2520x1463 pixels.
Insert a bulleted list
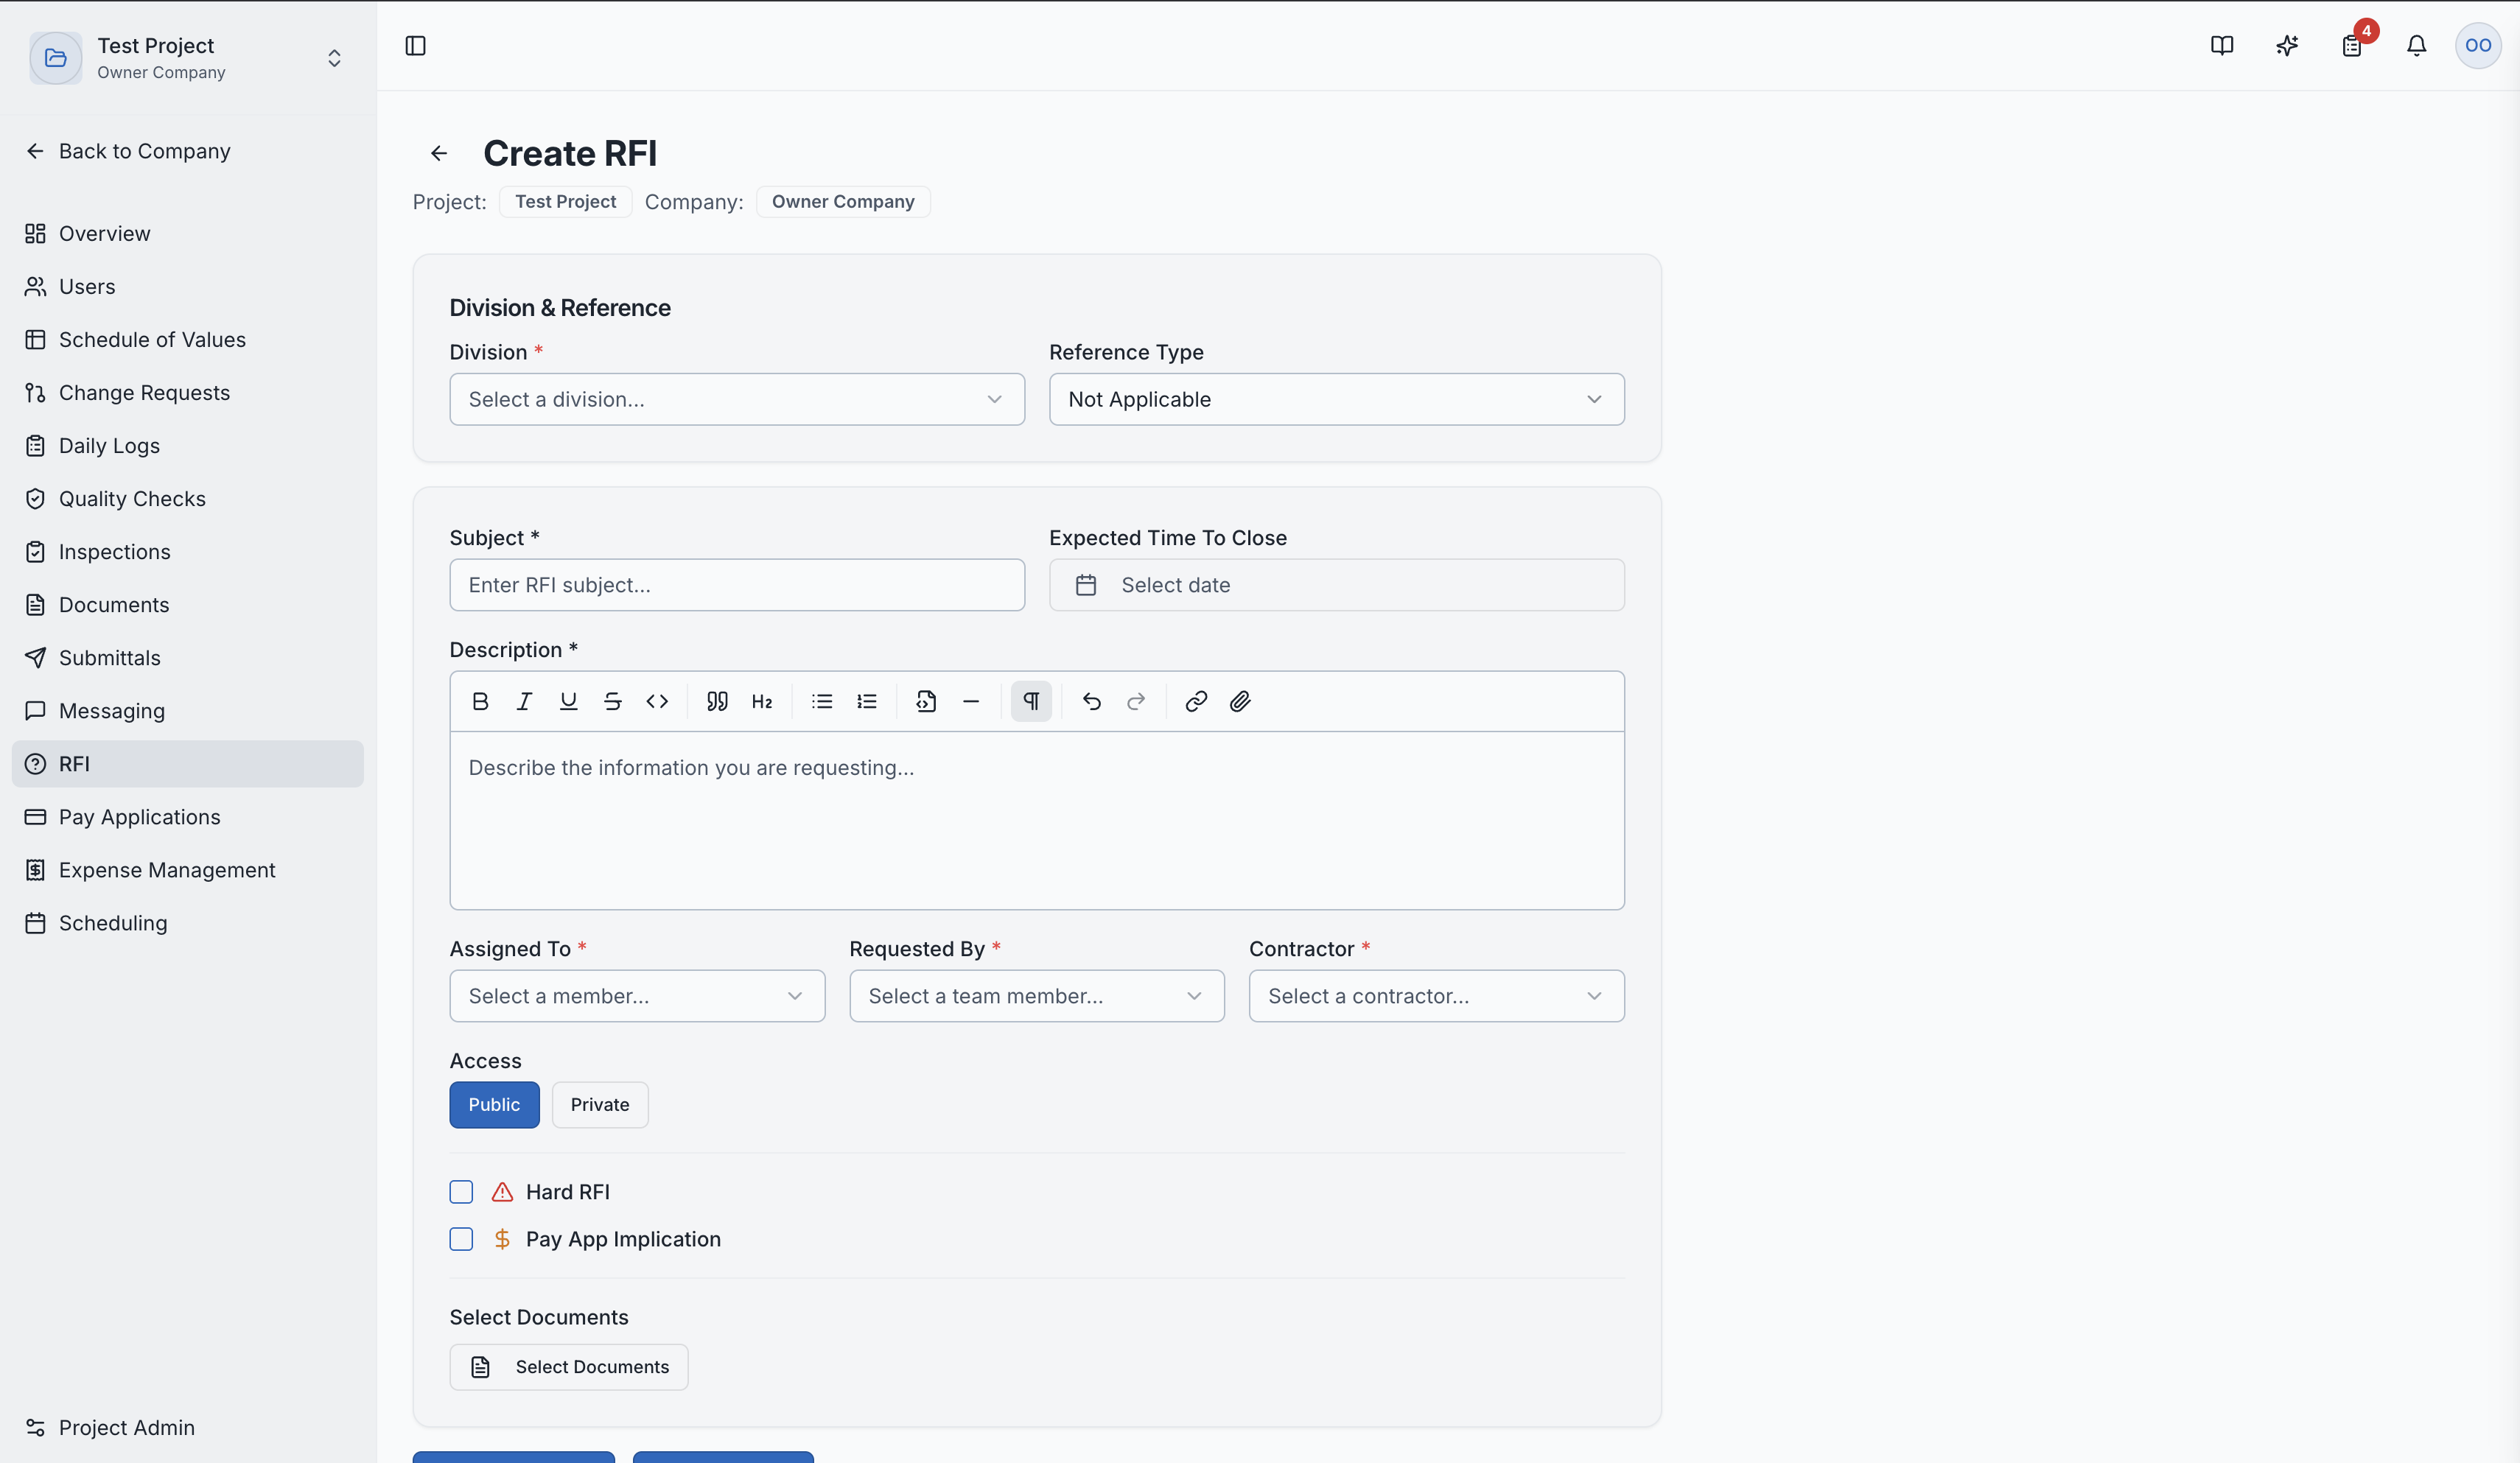(x=822, y=702)
